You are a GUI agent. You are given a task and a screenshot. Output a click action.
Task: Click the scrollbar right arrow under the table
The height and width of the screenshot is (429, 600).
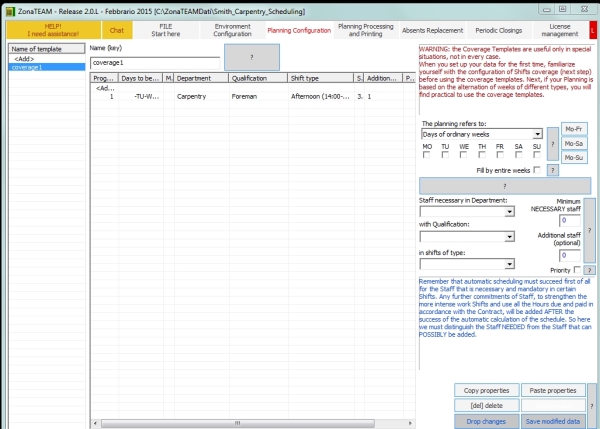click(x=410, y=423)
